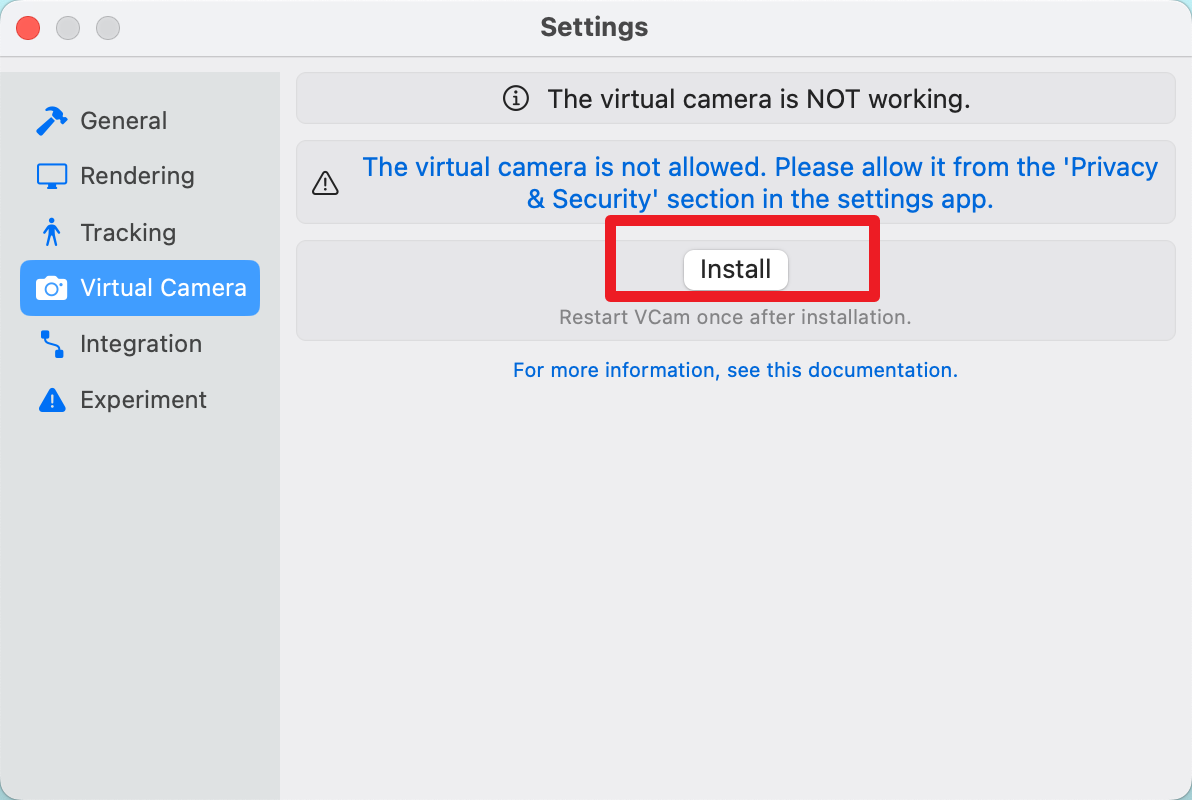Select the Virtual Camera tab label
The width and height of the screenshot is (1192, 800).
coord(163,288)
